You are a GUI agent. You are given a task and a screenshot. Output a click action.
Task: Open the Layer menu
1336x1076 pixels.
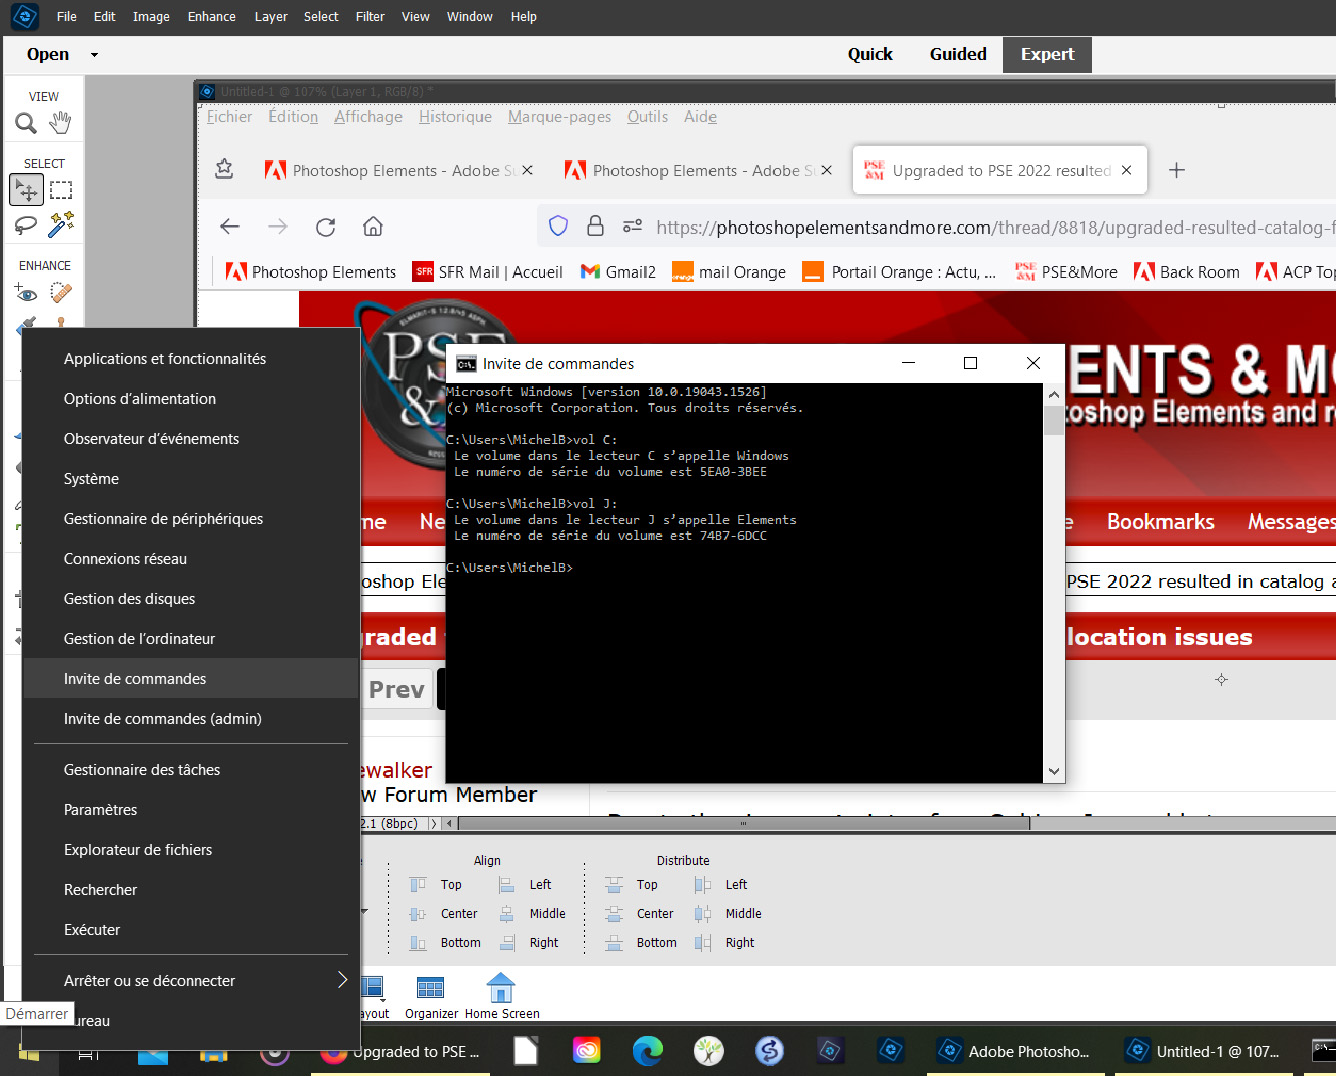[271, 17]
